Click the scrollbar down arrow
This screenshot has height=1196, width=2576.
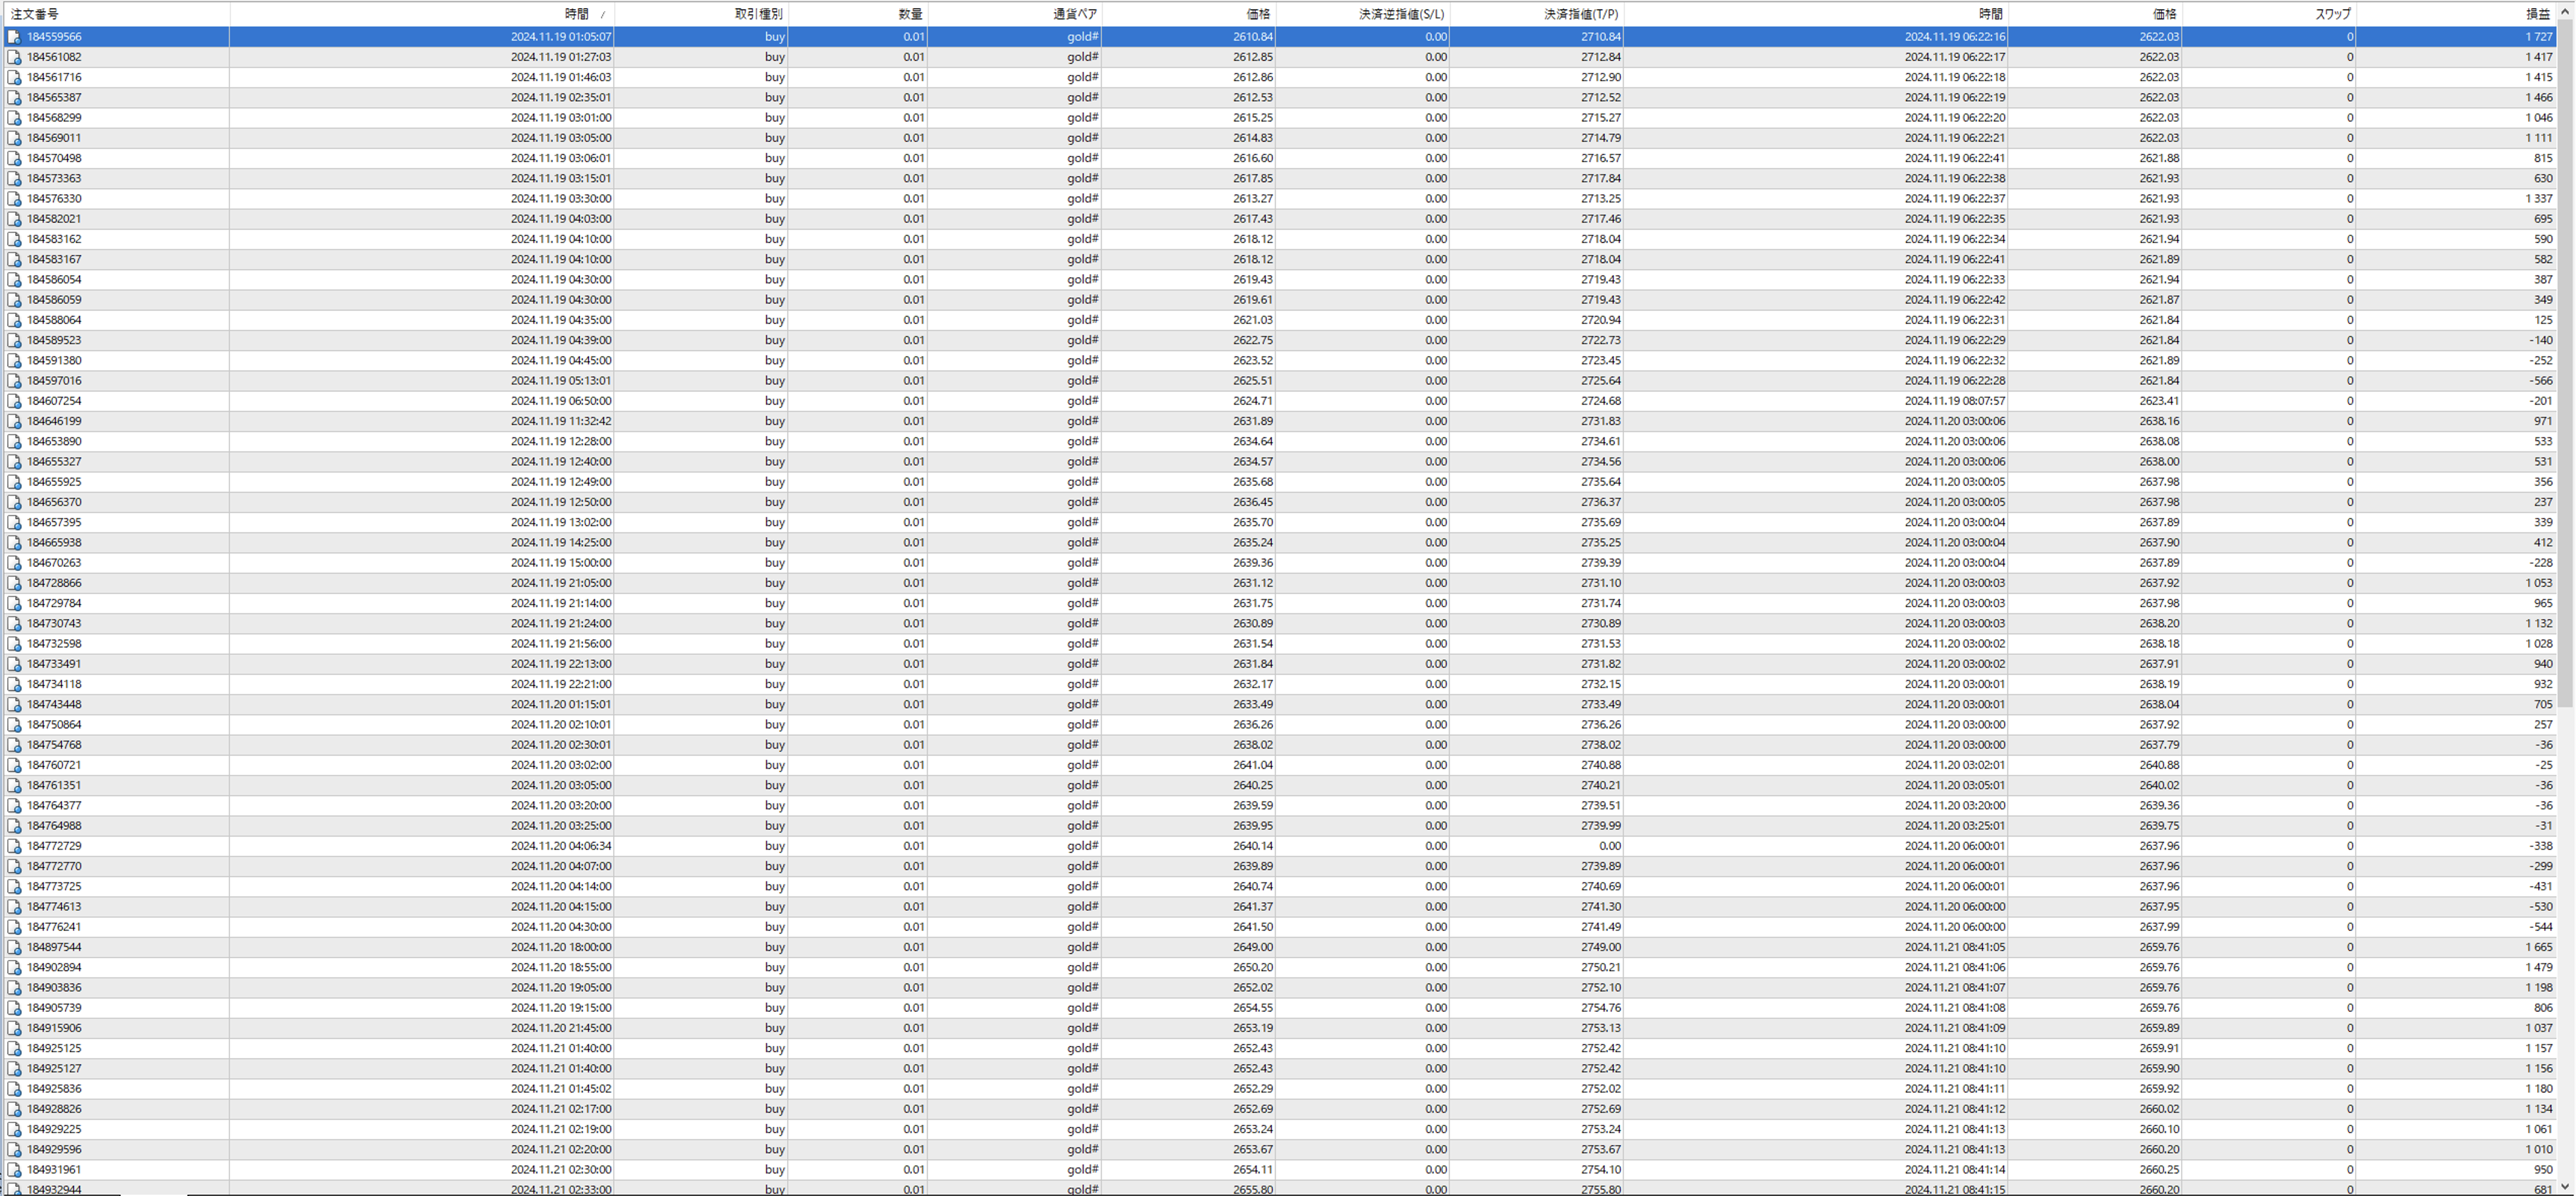2566,1186
